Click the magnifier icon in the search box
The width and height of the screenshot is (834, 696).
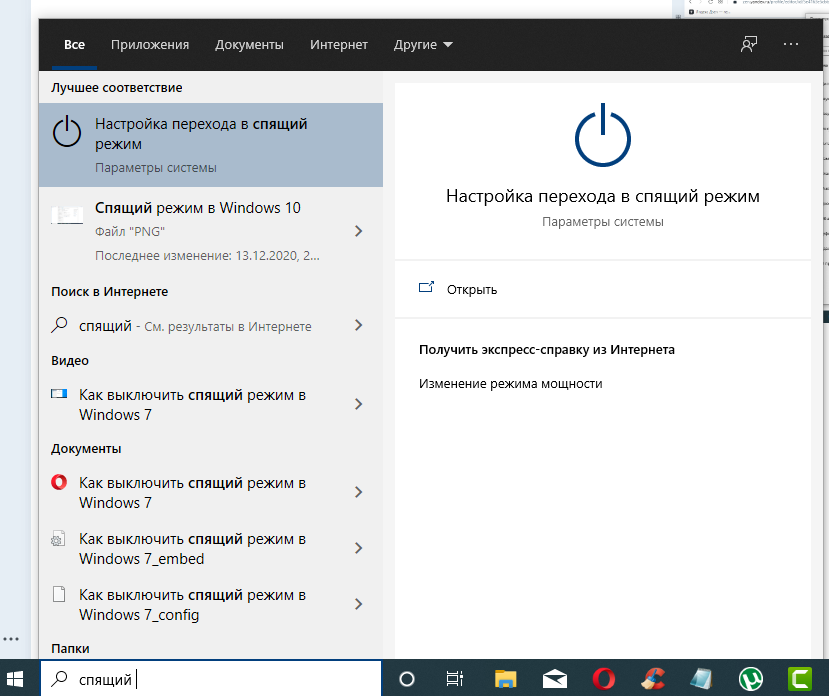[59, 678]
